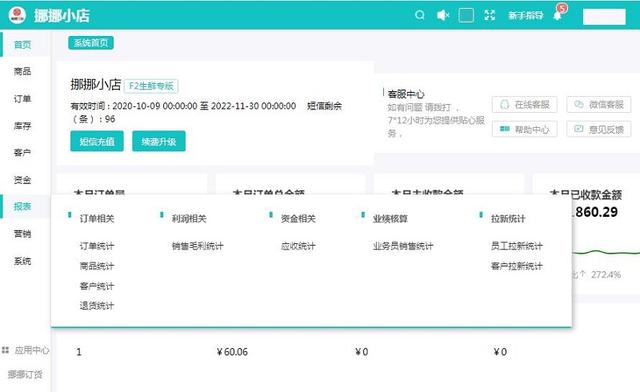Open the 意见反馈 button

(x=599, y=129)
